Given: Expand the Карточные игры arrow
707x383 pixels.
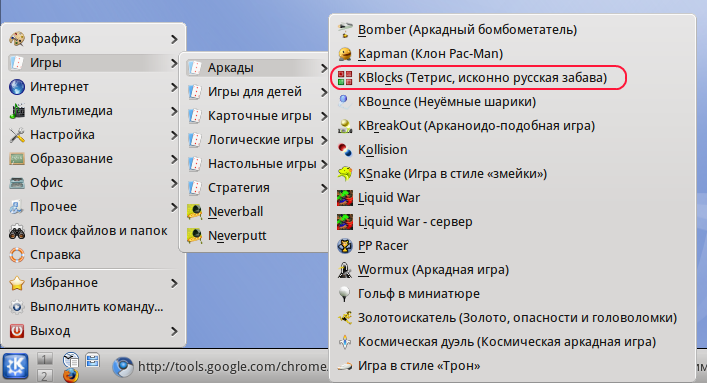Looking at the screenshot, I should pyautogui.click(x=323, y=116).
